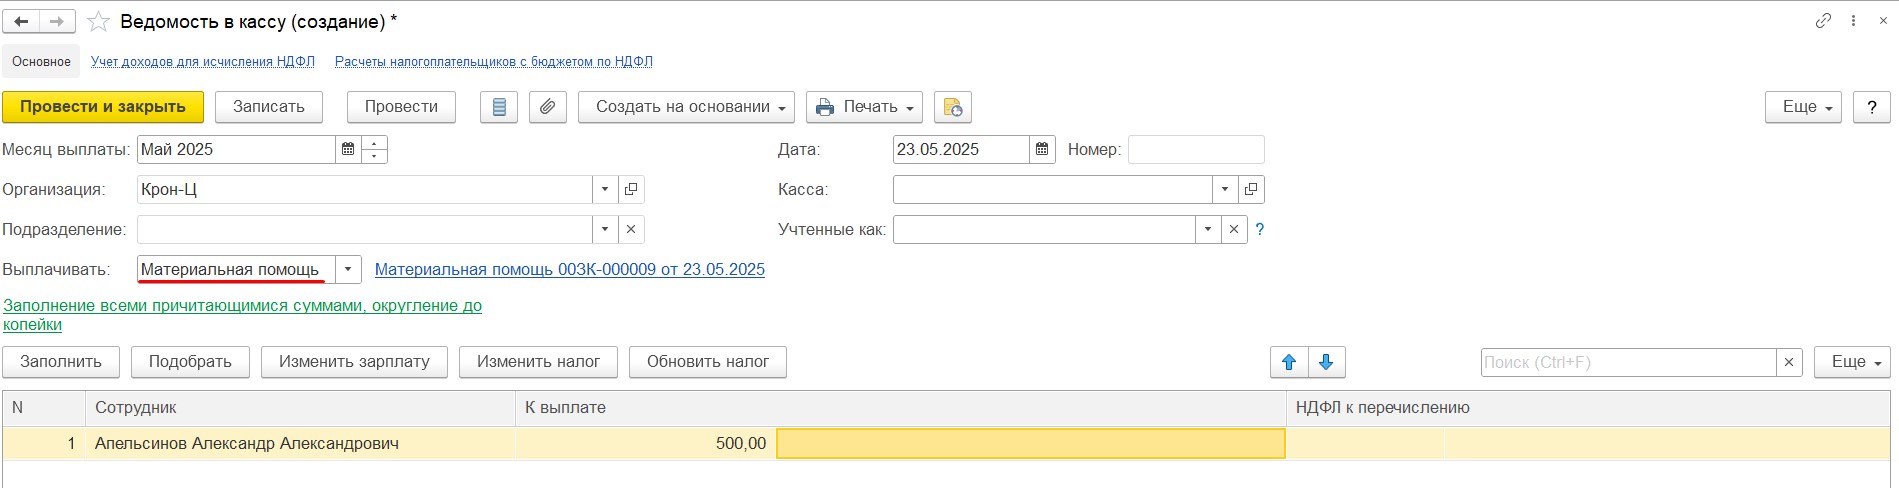Image resolution: width=1899 pixels, height=488 pixels.
Task: Open the Создать на основании menu
Action: coord(686,107)
